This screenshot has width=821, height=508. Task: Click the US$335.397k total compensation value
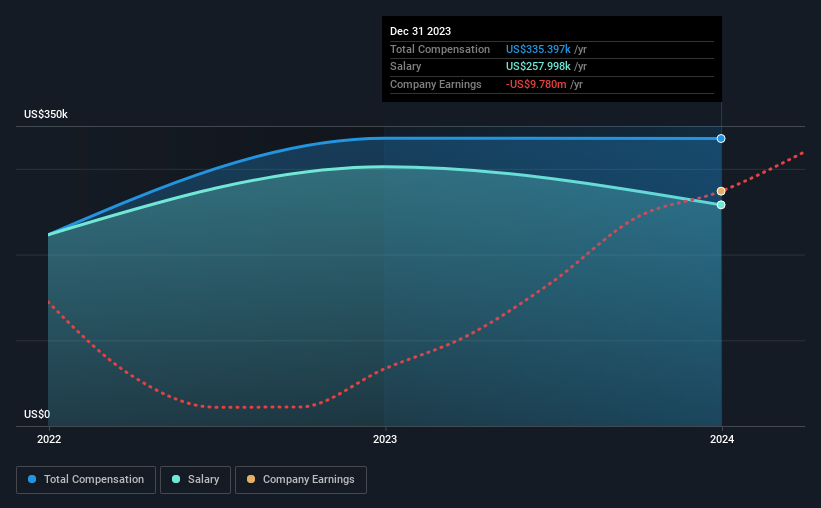(538, 49)
